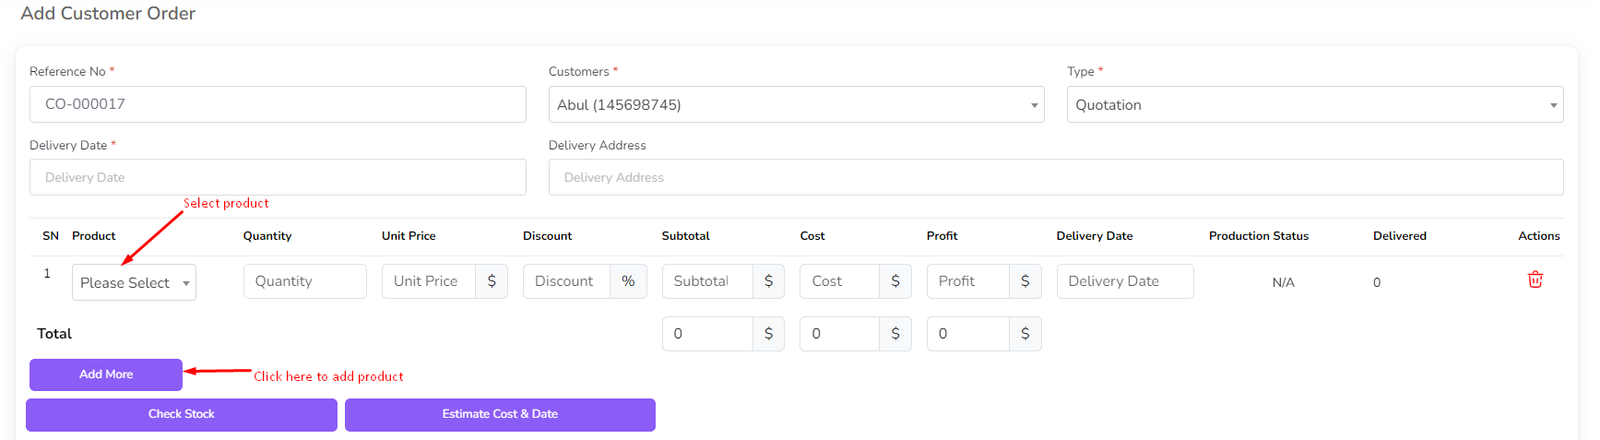This screenshot has height=440, width=1600.
Task: Click the Add More button
Action: pyautogui.click(x=106, y=374)
